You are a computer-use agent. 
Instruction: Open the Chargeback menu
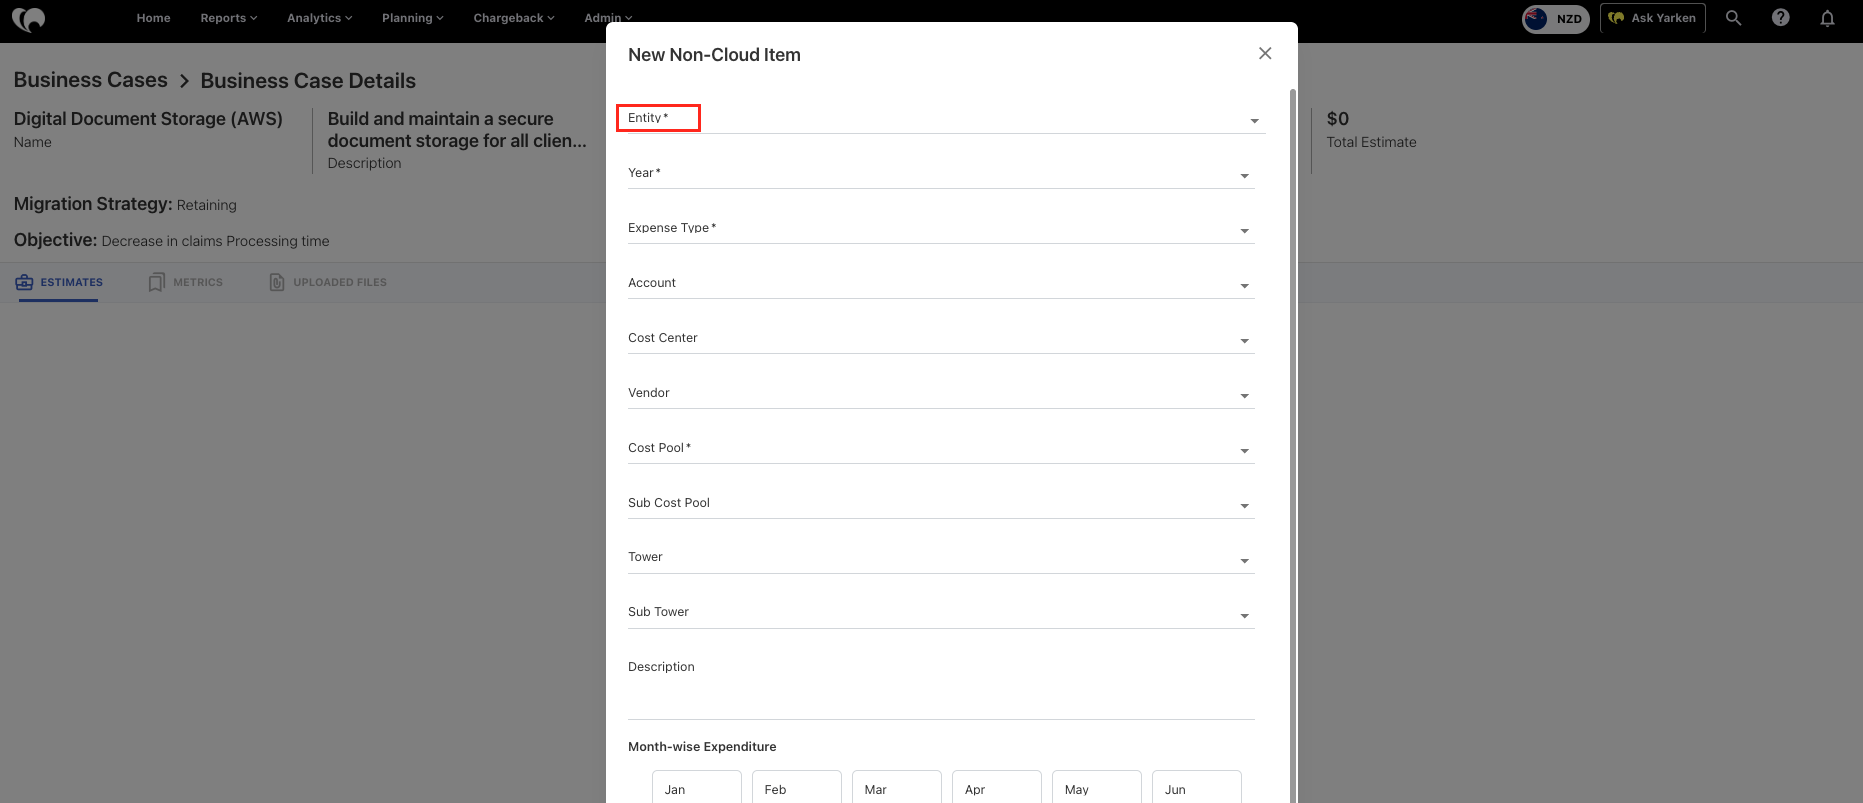[x=513, y=18]
